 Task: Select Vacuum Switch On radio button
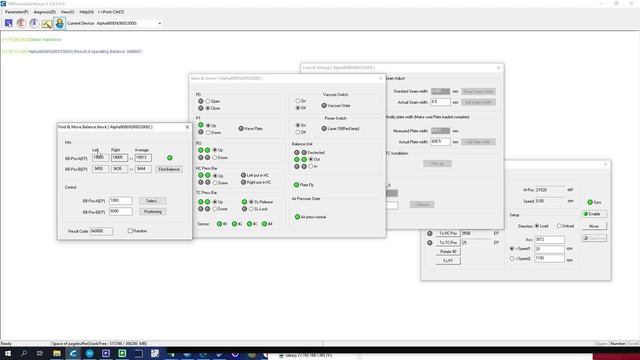[x=298, y=101]
